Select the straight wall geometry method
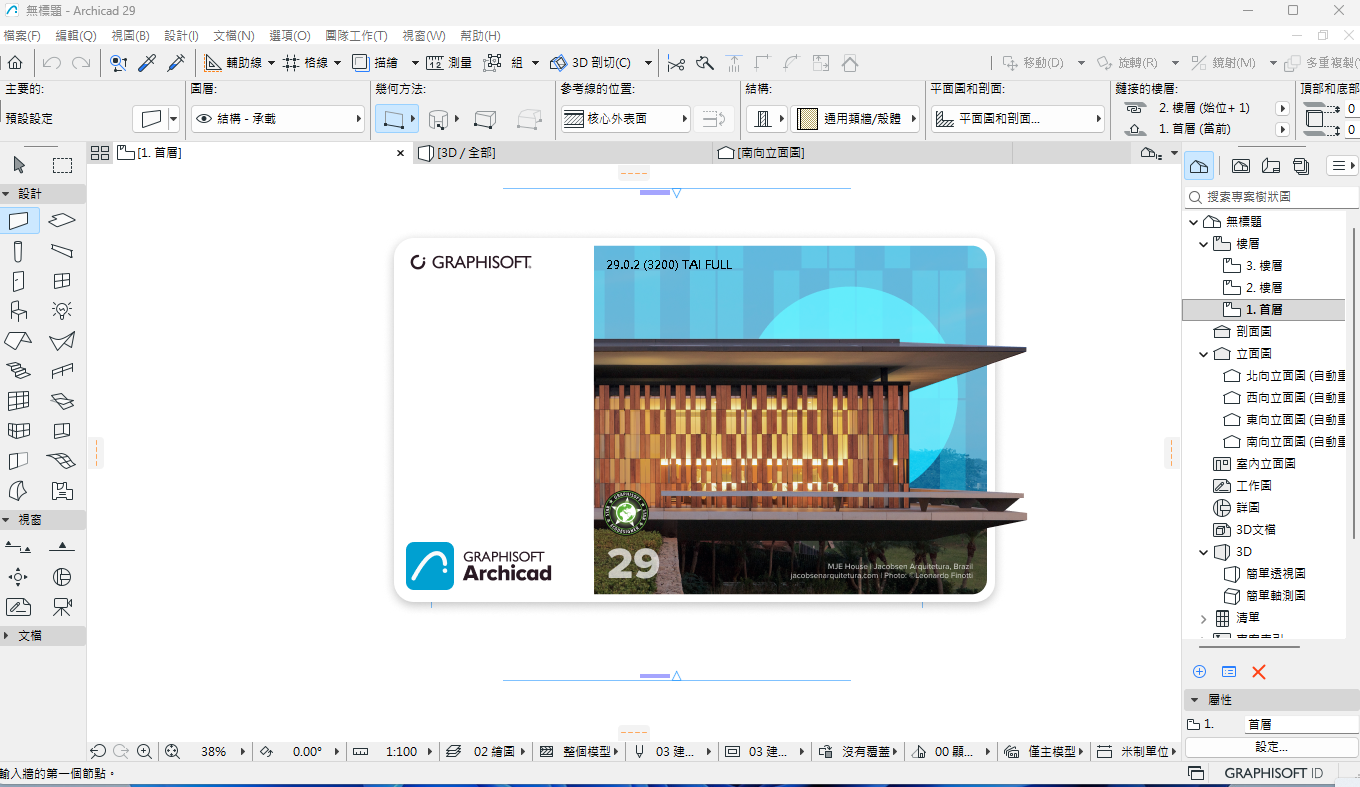Viewport: 1360px width, 787px height. 397,119
